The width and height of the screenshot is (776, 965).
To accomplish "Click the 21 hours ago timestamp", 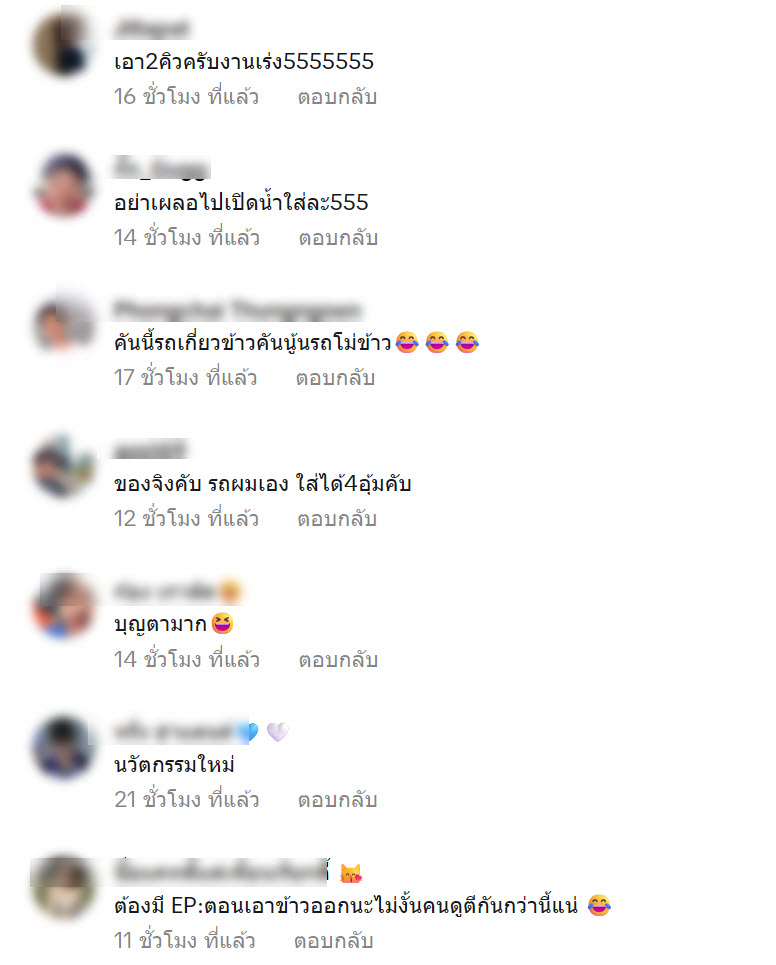I will [x=186, y=800].
